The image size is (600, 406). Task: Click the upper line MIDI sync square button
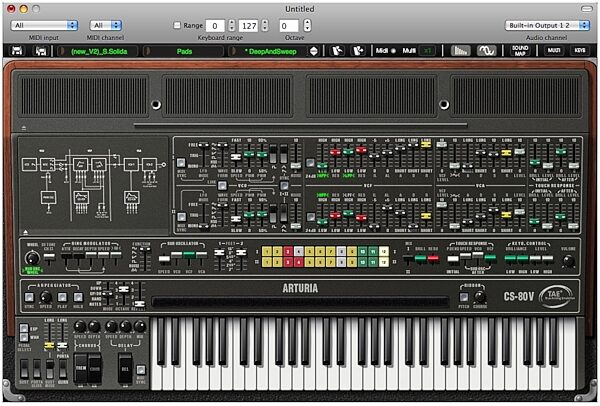pos(181,162)
